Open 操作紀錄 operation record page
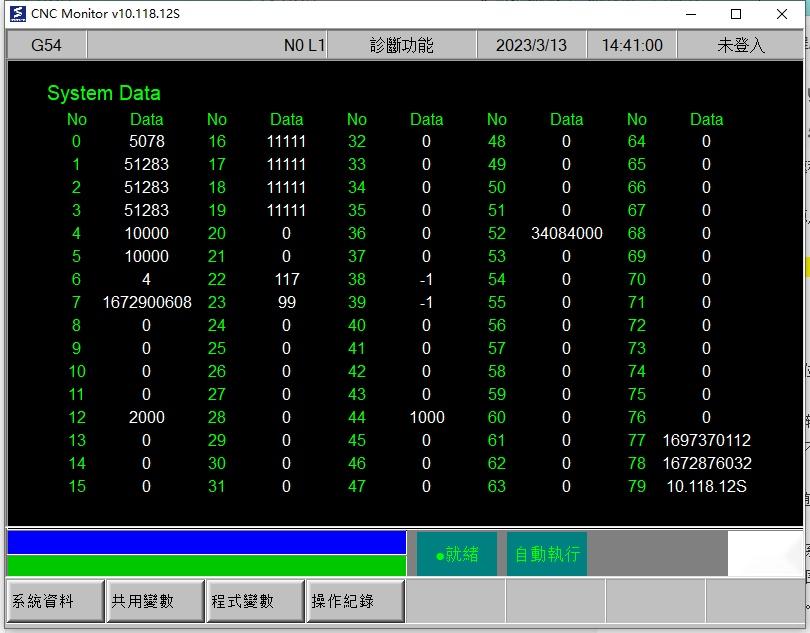The height and width of the screenshot is (633, 810). tap(354, 601)
